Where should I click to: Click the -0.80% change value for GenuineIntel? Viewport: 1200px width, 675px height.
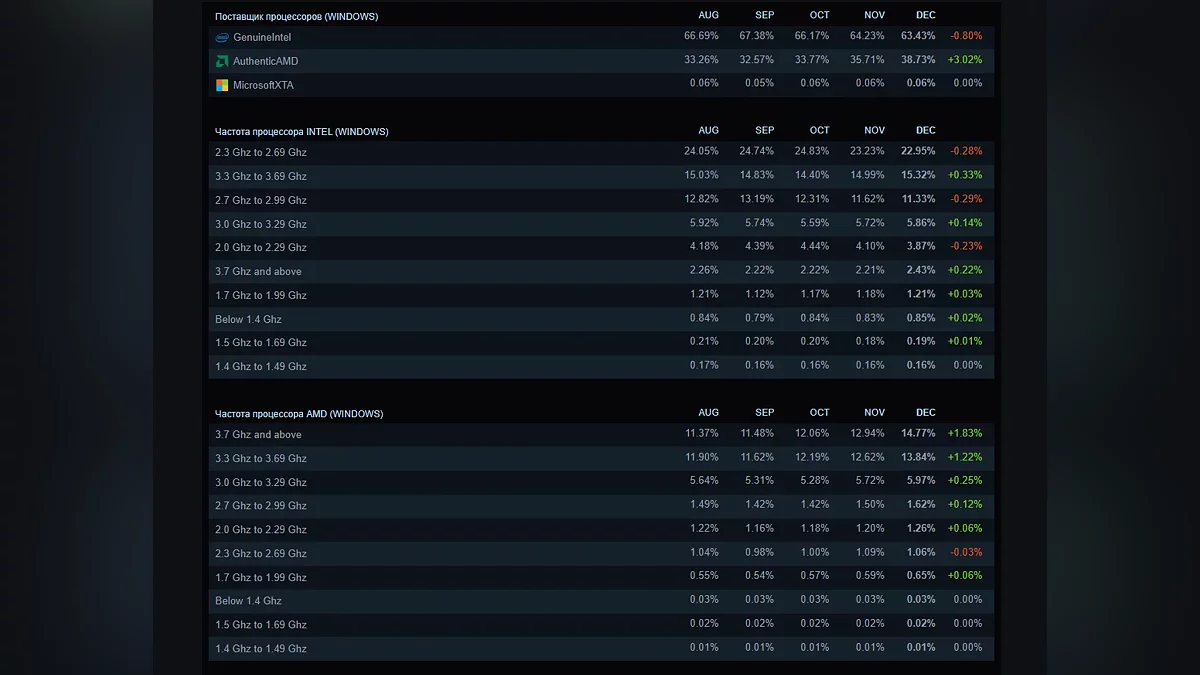pos(965,36)
